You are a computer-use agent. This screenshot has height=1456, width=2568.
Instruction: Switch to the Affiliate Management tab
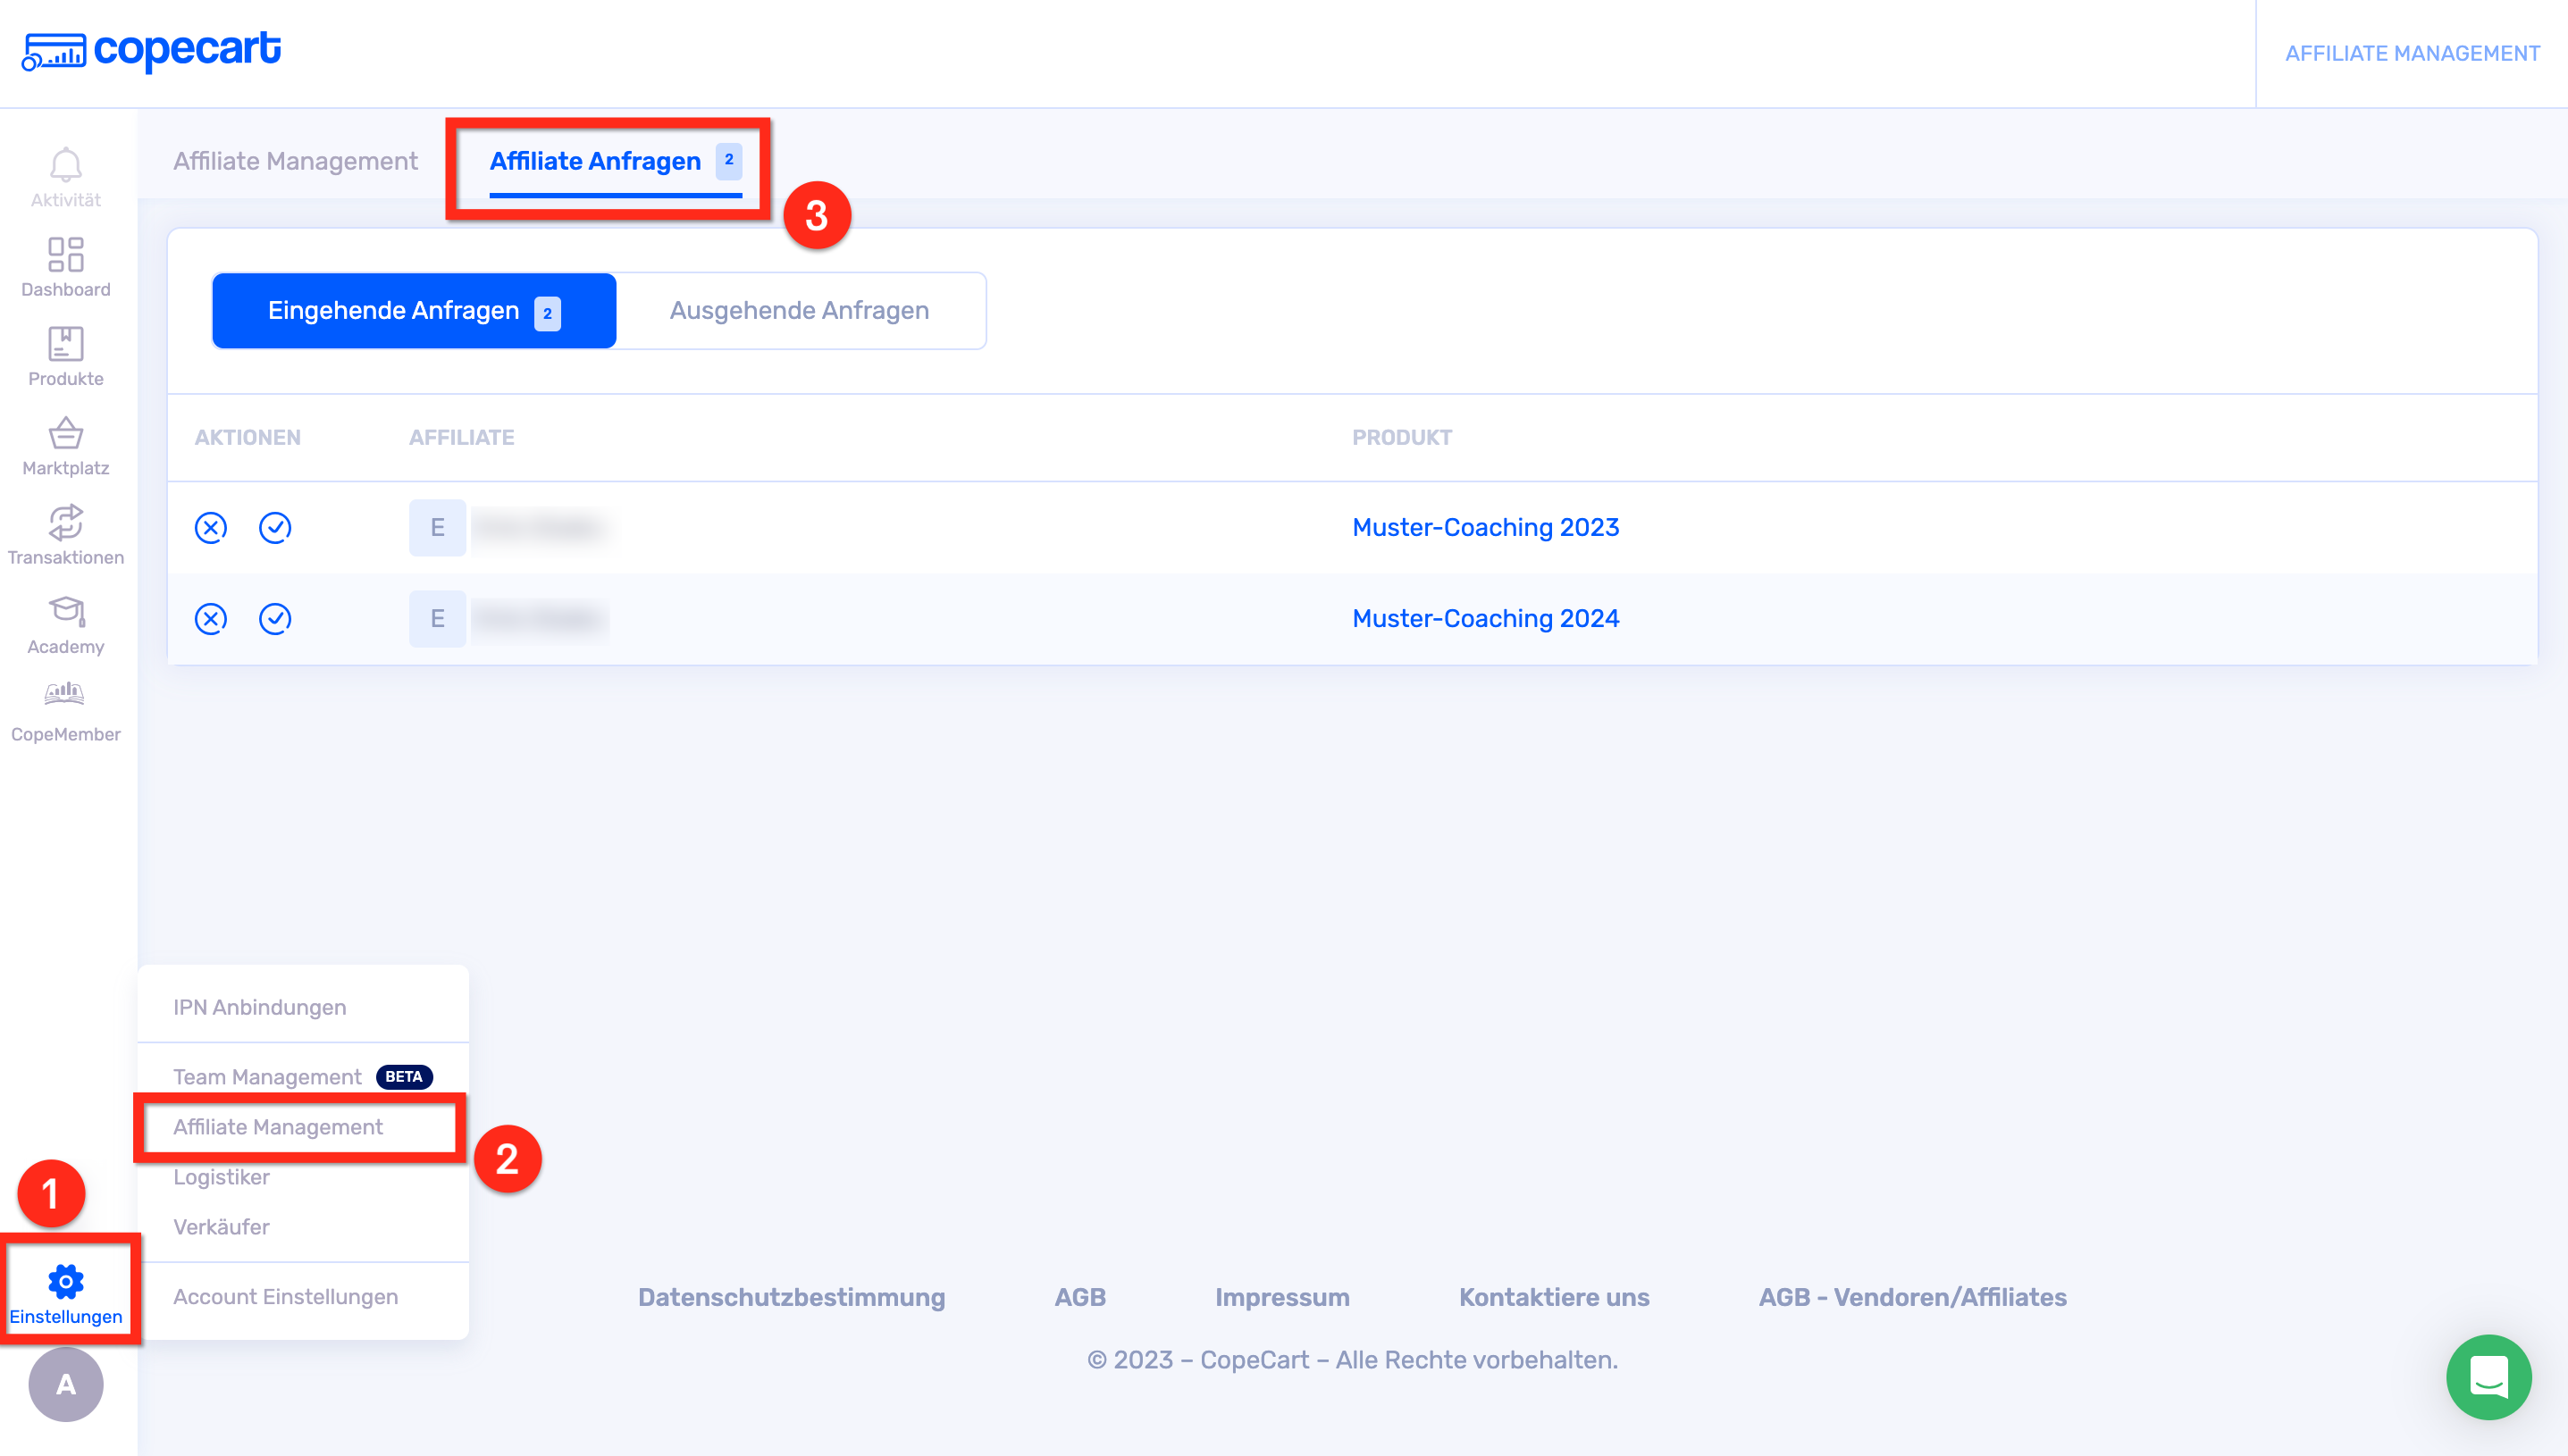click(295, 161)
